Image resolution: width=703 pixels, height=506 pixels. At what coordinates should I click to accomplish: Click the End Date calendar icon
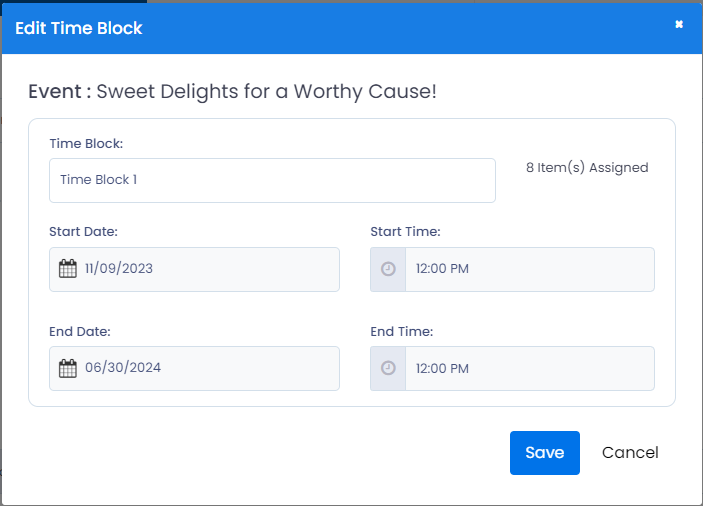click(68, 368)
